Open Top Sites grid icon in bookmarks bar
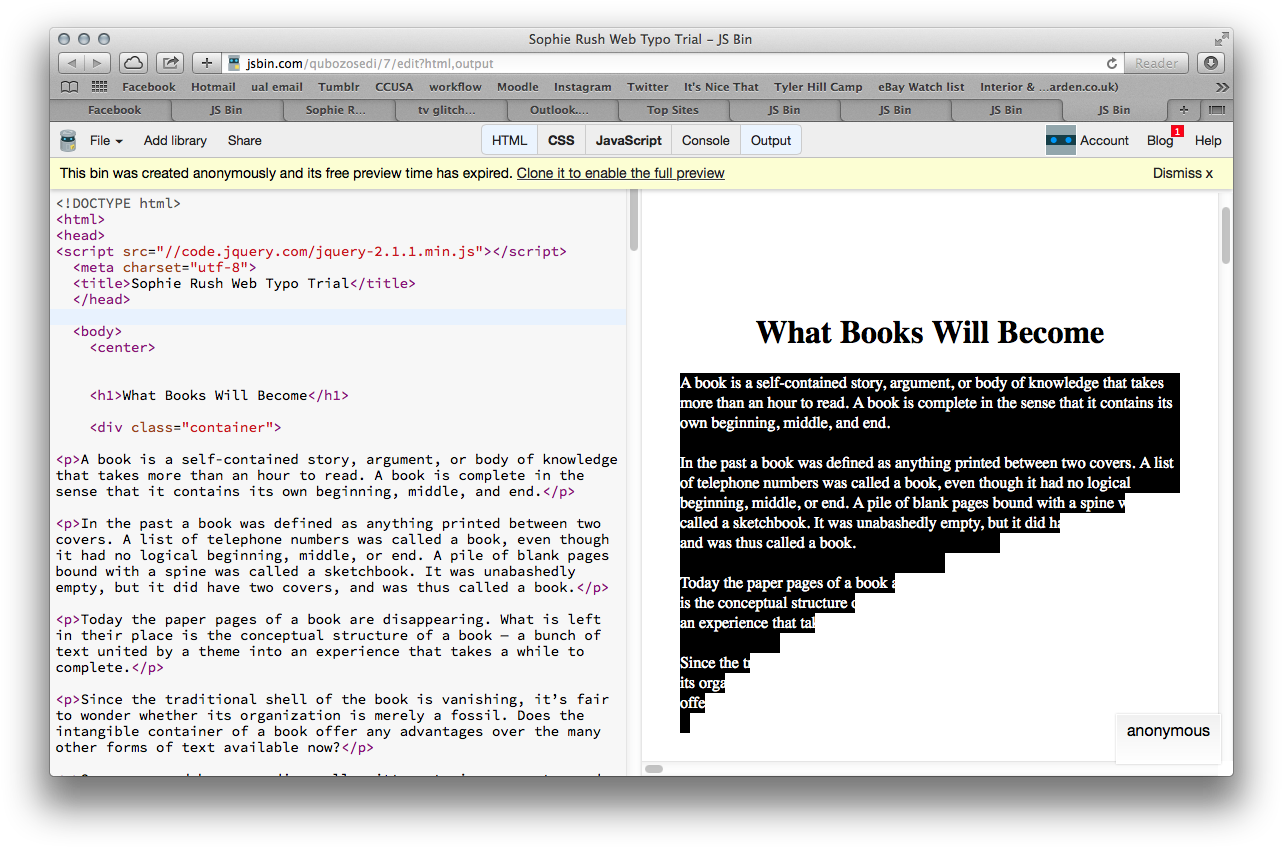Viewport: 1282px width, 847px height. (x=99, y=87)
